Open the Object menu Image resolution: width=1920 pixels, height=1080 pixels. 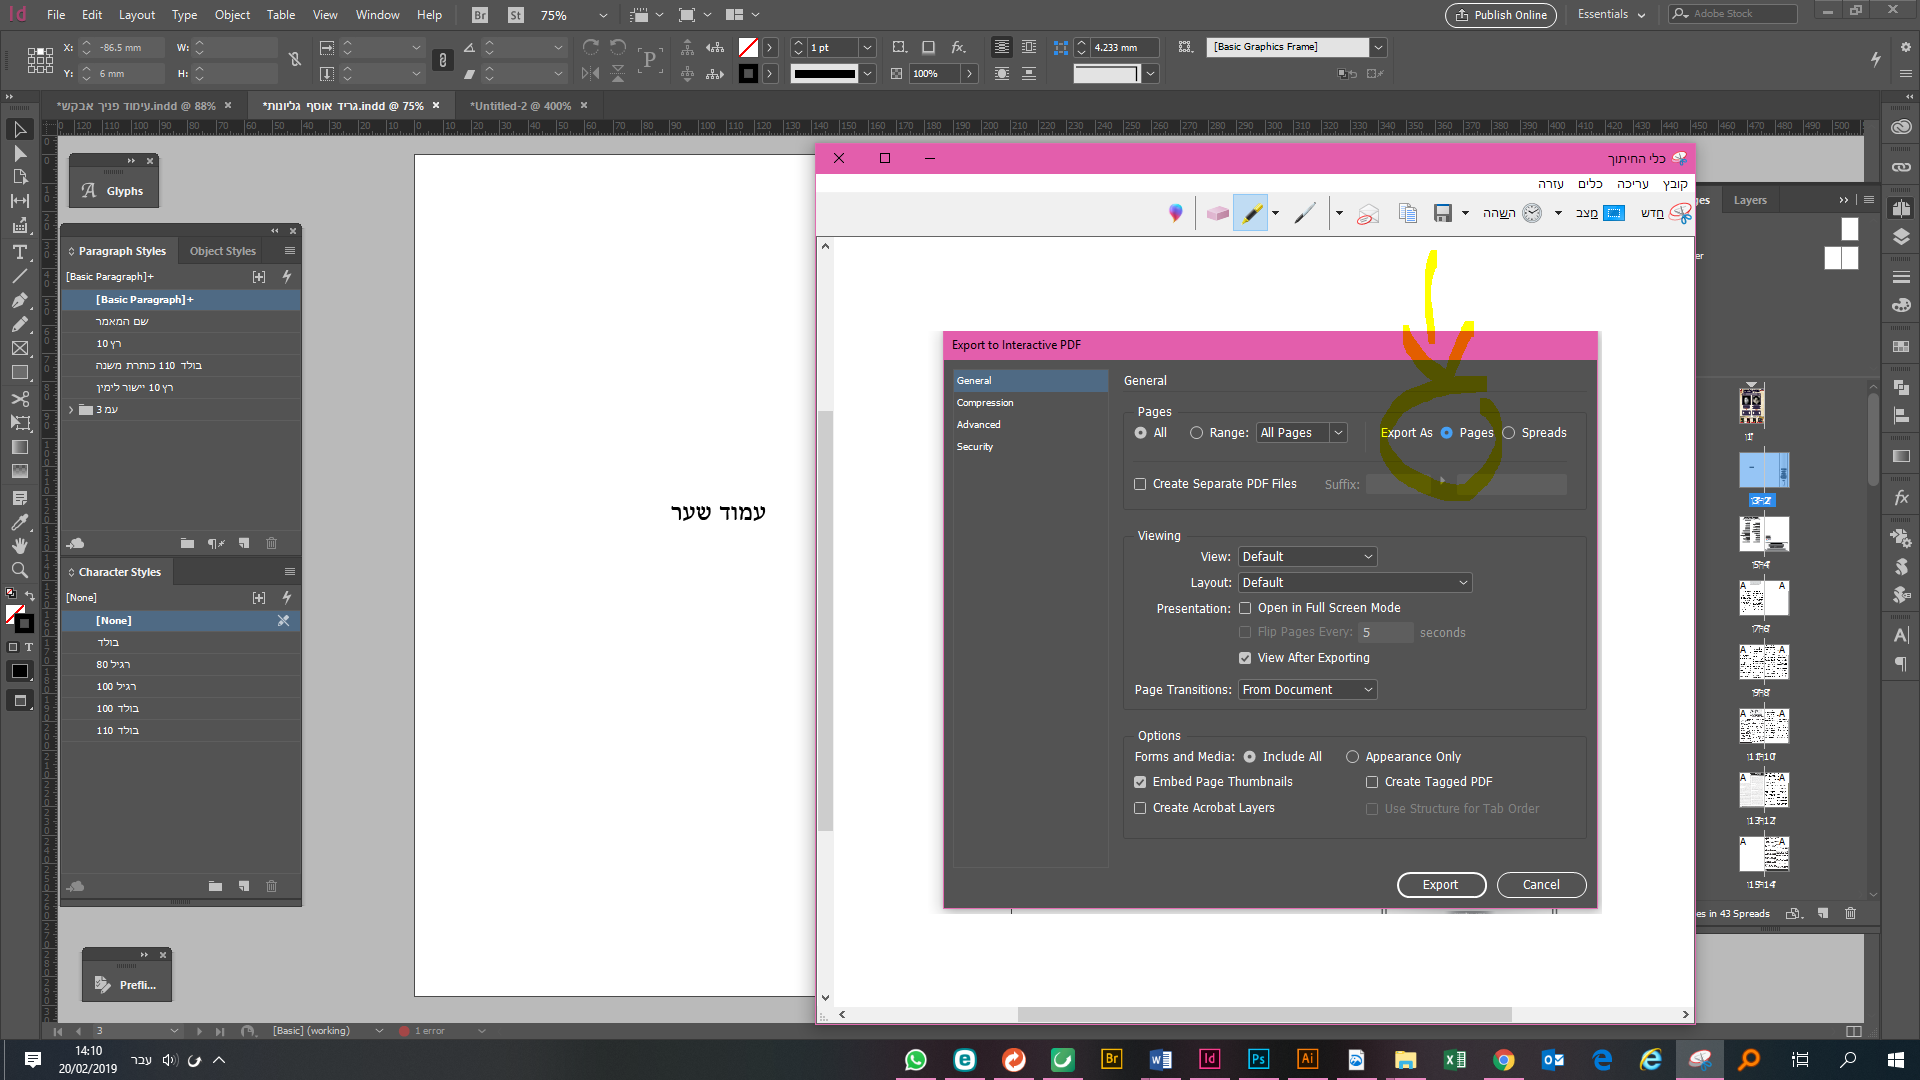232,15
